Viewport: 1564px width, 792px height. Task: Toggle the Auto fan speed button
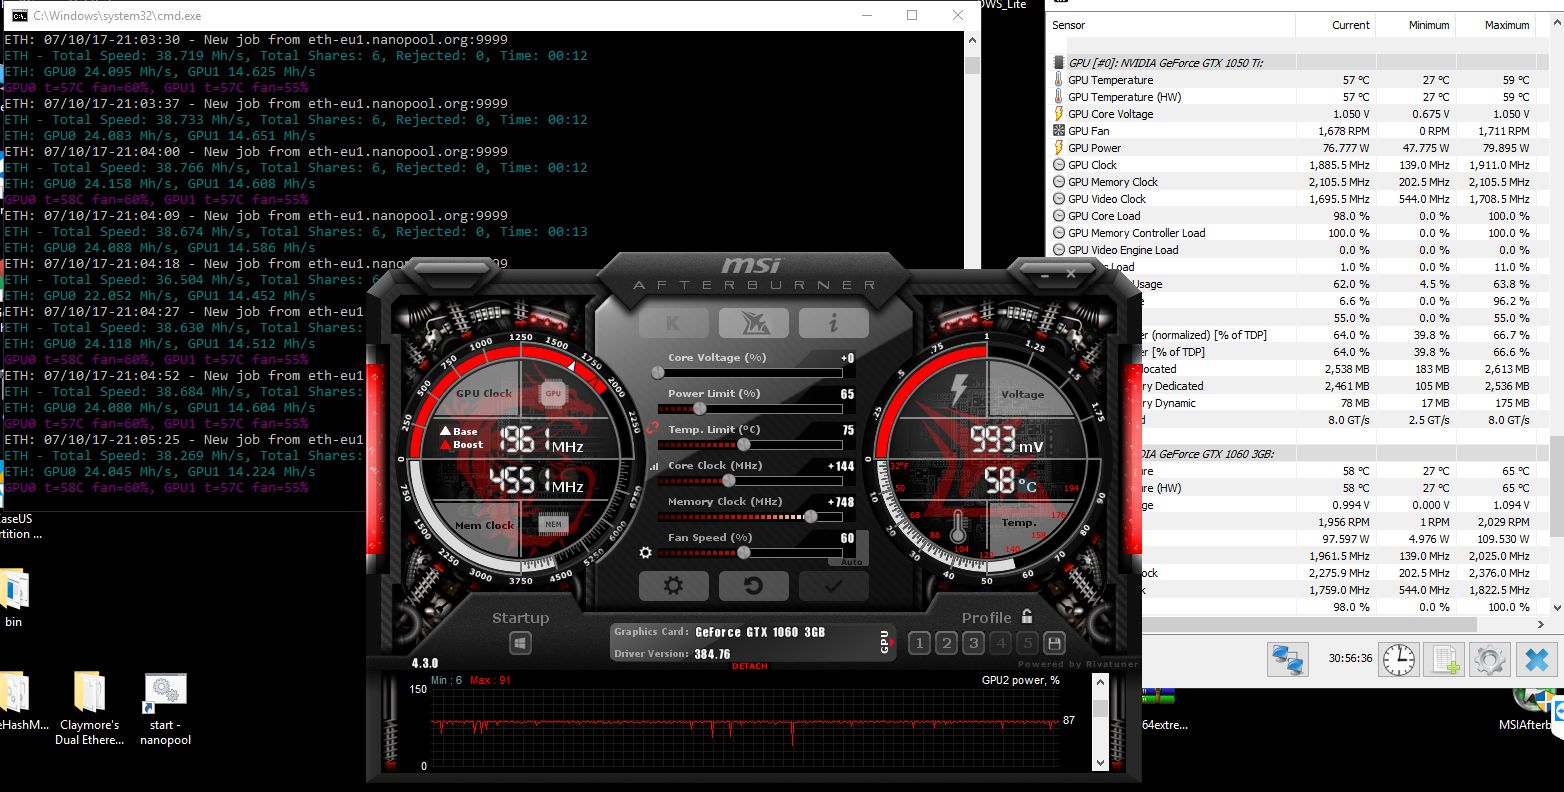[x=851, y=562]
